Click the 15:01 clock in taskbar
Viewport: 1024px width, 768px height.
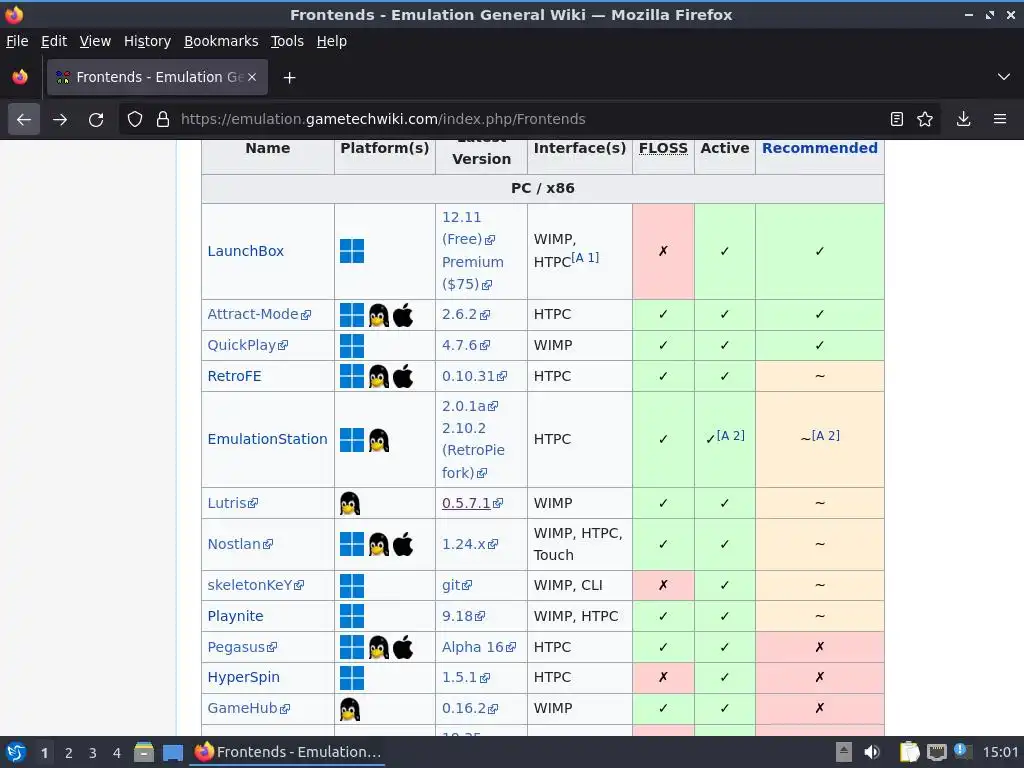coord(1000,753)
